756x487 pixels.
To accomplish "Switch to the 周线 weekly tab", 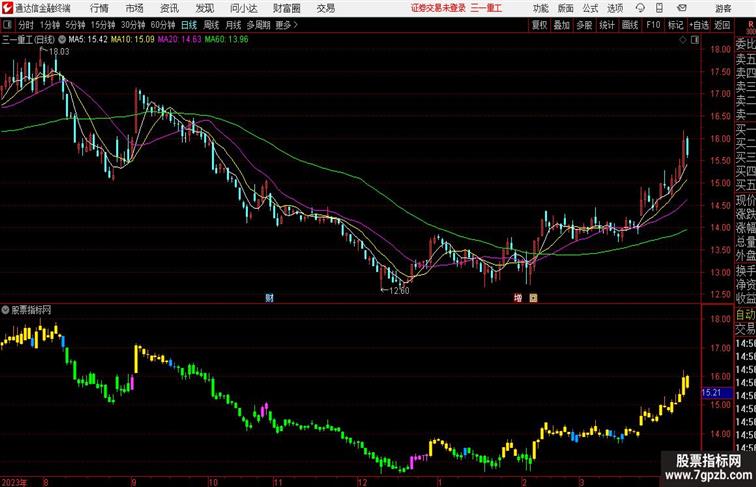I will coord(211,25).
